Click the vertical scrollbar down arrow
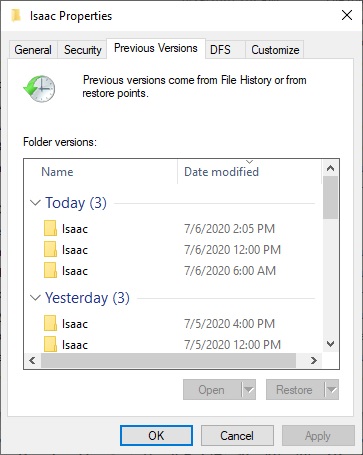 tap(330, 344)
